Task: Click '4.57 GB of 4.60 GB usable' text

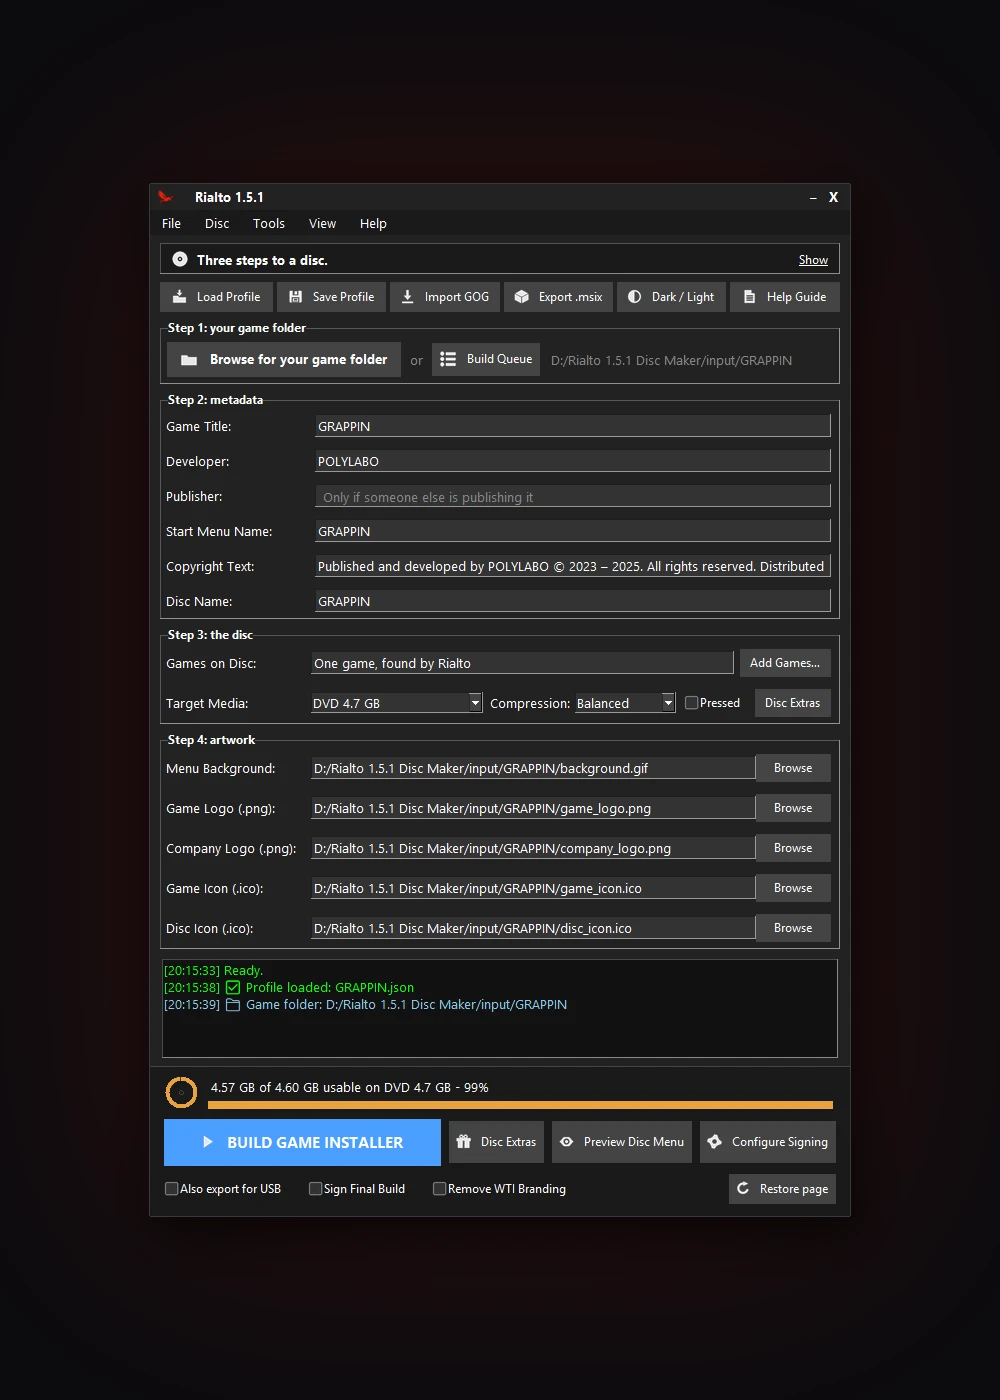Action: tap(349, 1088)
